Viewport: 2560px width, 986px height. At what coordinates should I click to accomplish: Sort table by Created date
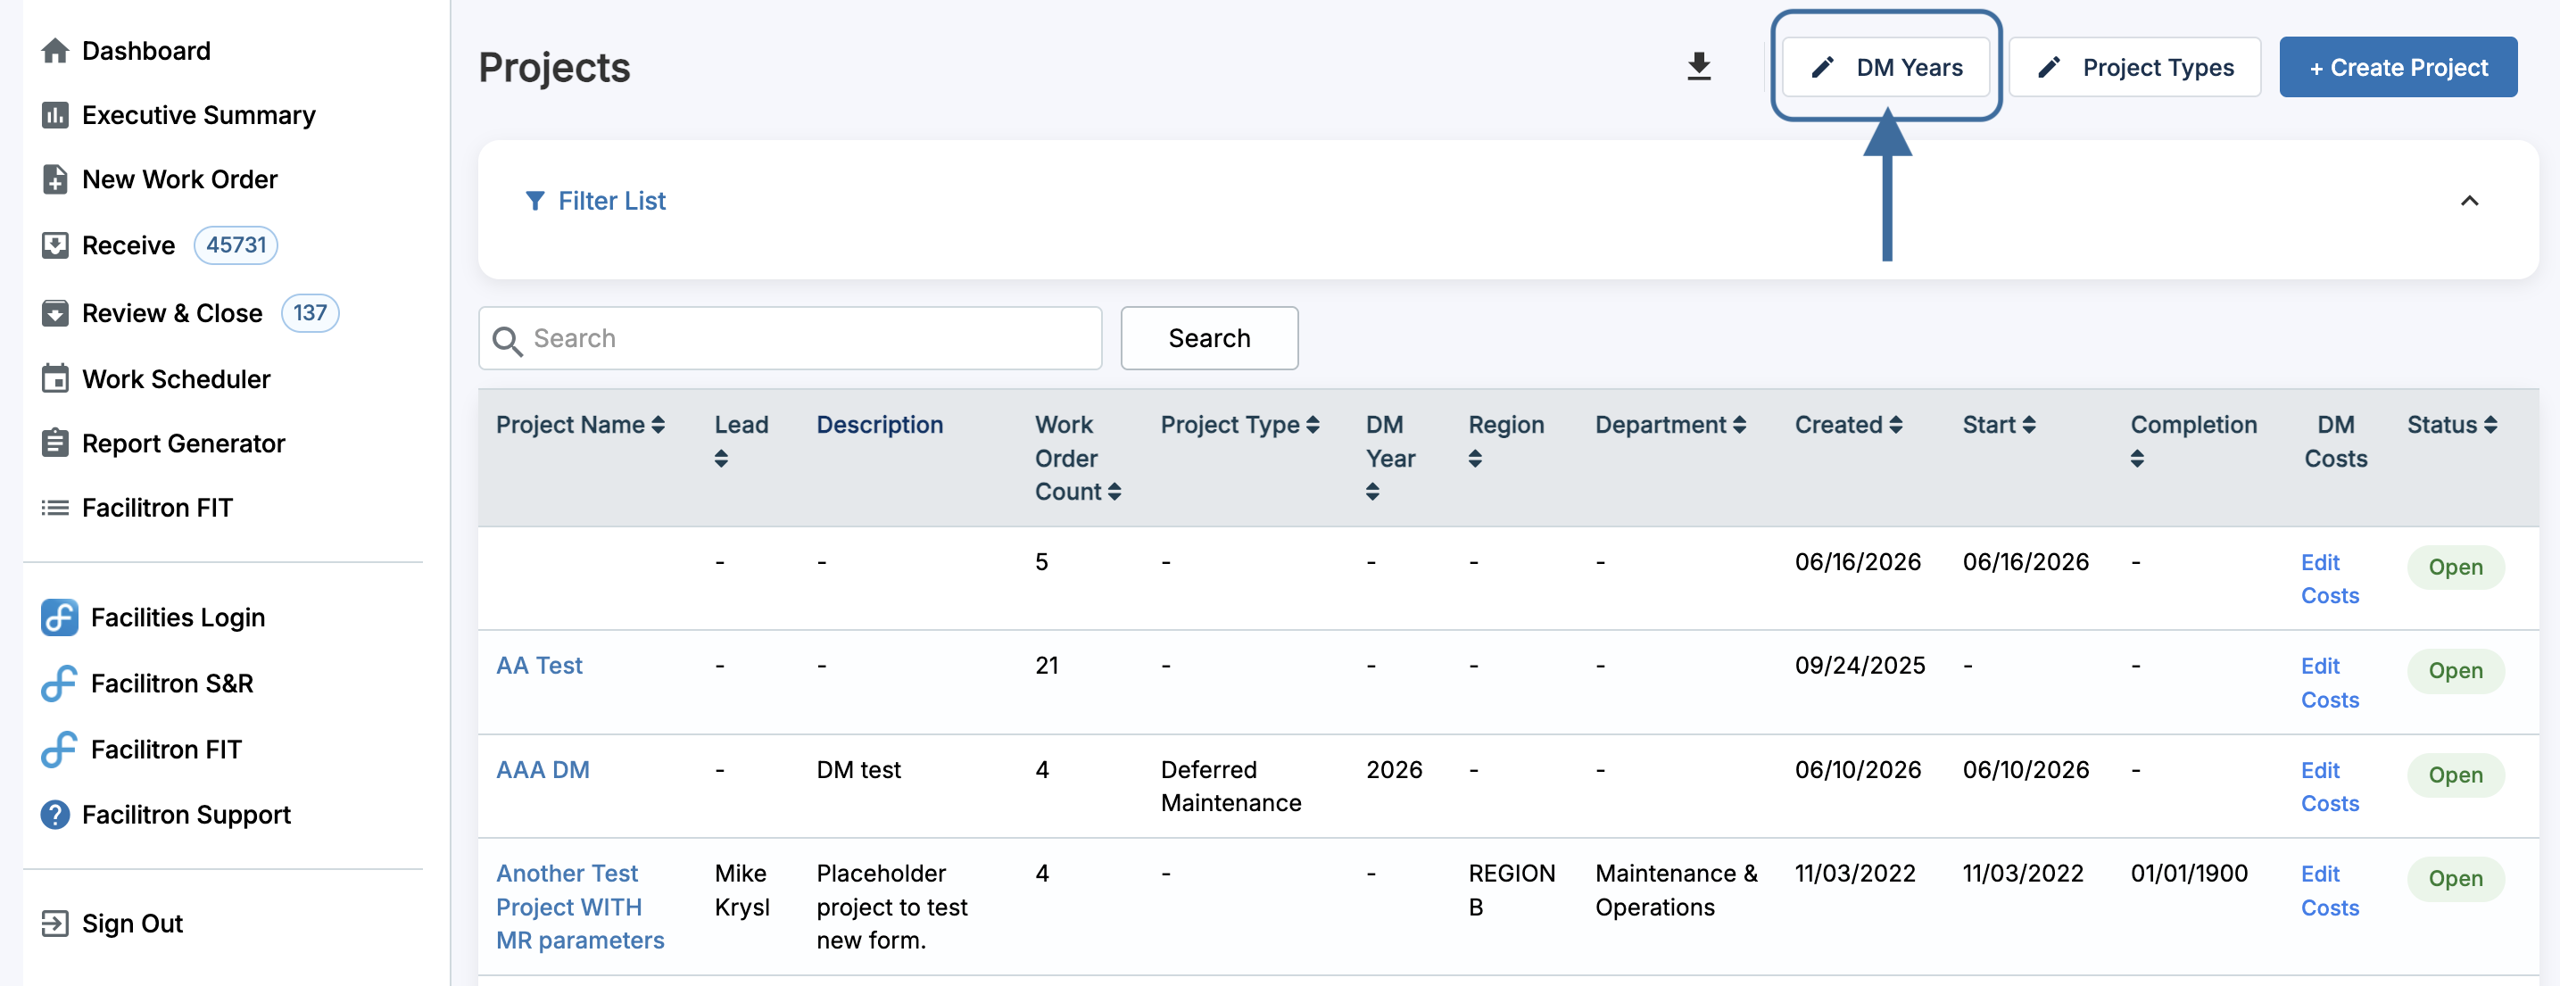point(1896,425)
